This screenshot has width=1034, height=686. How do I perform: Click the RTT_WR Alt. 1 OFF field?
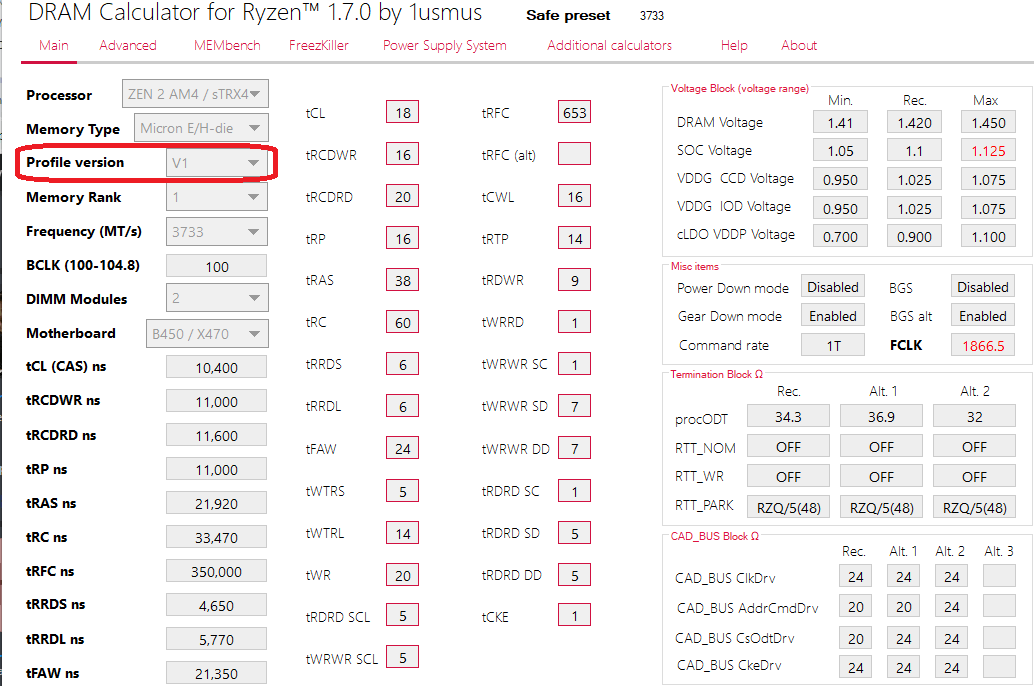pyautogui.click(x=881, y=476)
